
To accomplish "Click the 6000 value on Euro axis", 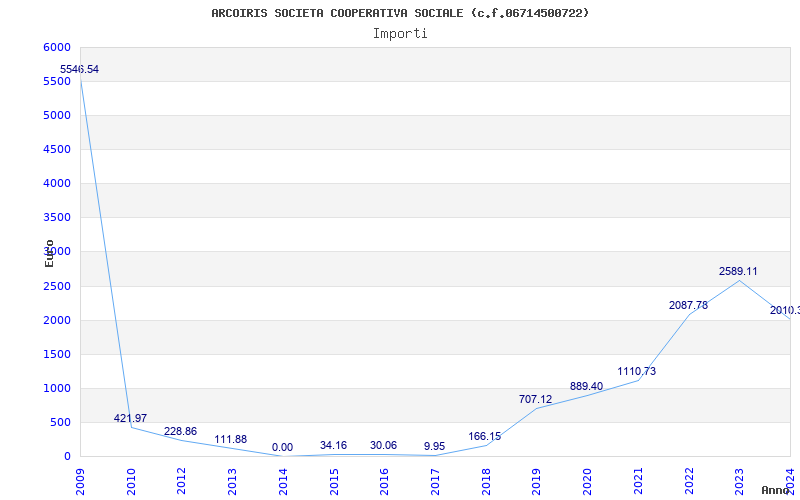I will tap(57, 47).
